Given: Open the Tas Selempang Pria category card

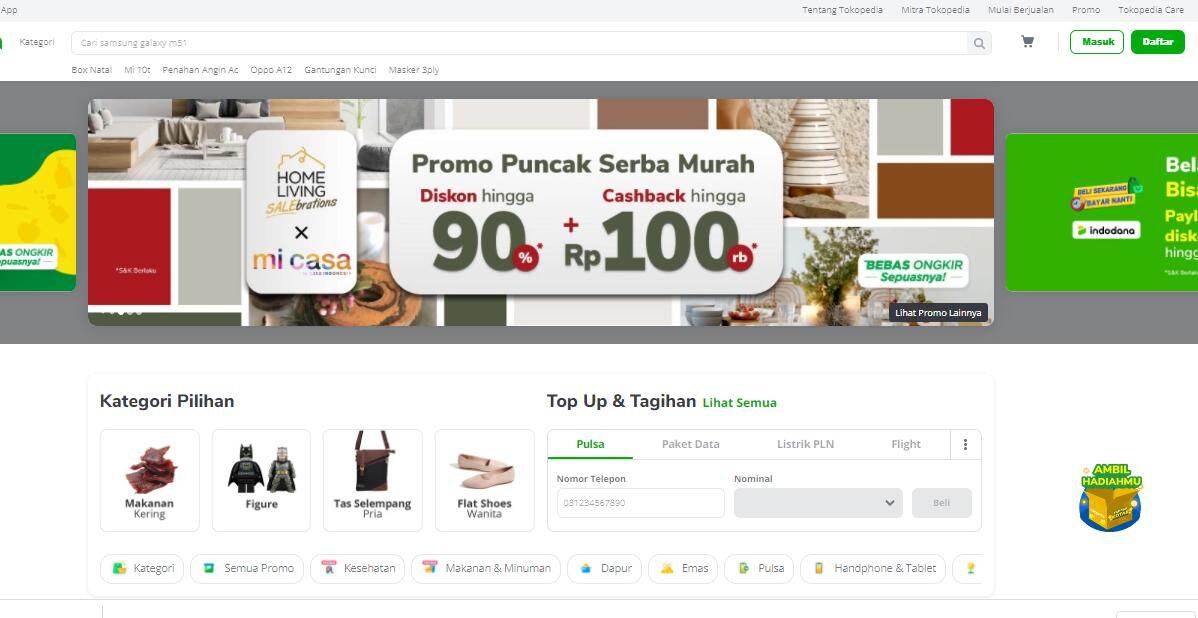Looking at the screenshot, I should [373, 480].
